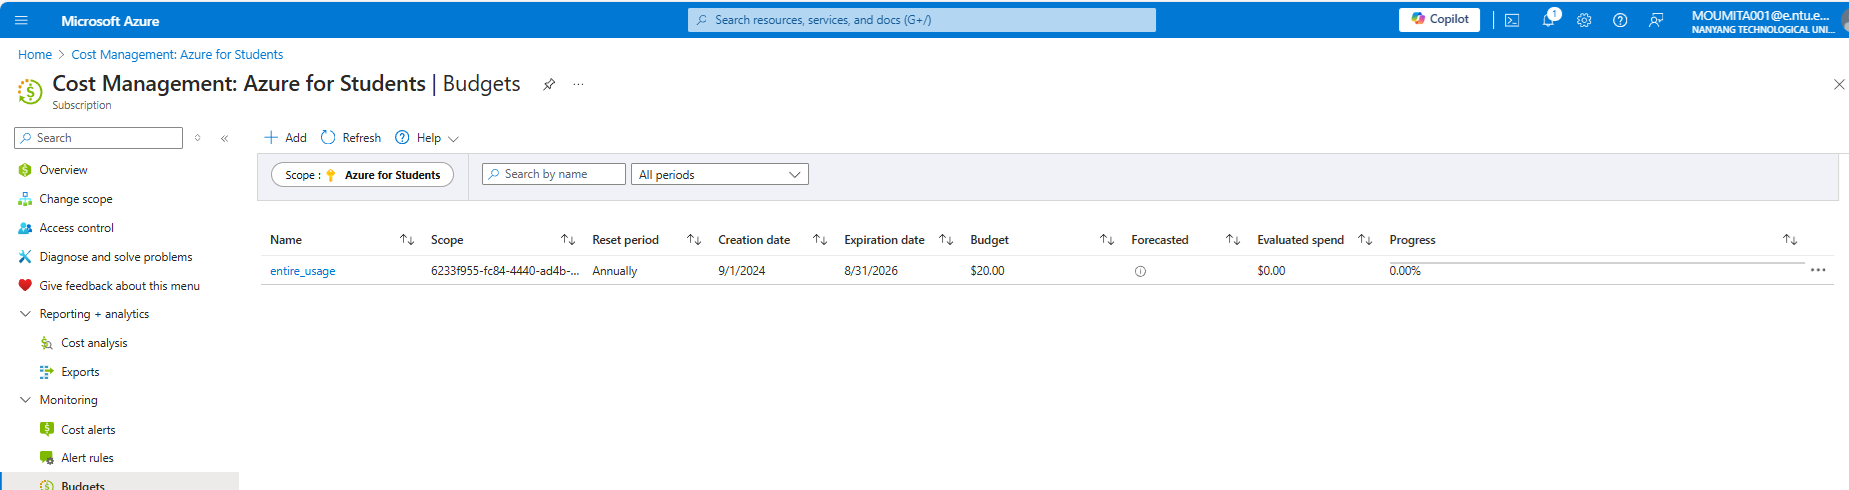Launch Copilot from the header
The image size is (1849, 490).
(1439, 19)
